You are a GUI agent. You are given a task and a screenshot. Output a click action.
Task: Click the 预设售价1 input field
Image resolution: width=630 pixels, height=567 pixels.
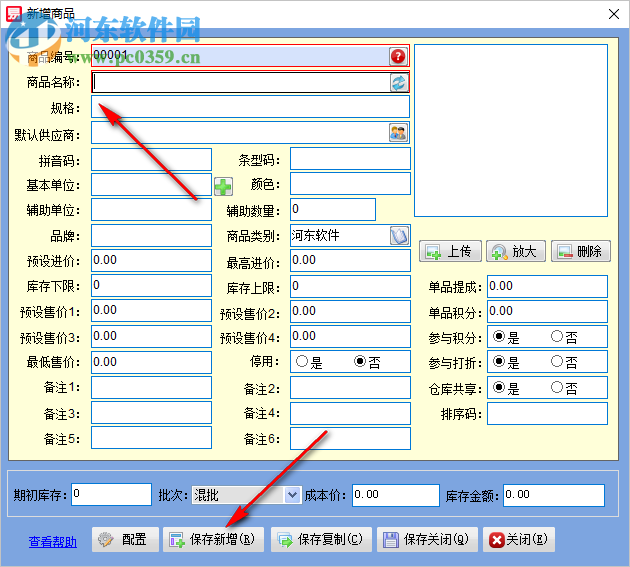click(151, 311)
